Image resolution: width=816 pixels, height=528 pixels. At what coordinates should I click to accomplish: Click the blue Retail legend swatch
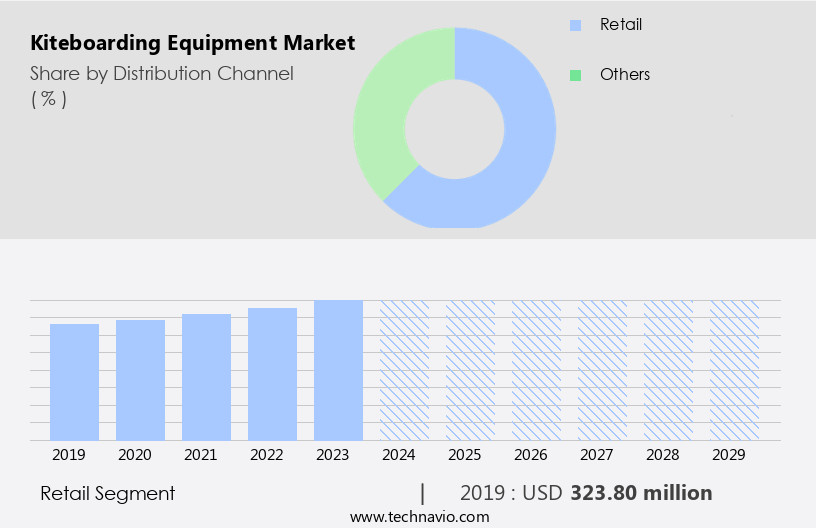pyautogui.click(x=575, y=25)
